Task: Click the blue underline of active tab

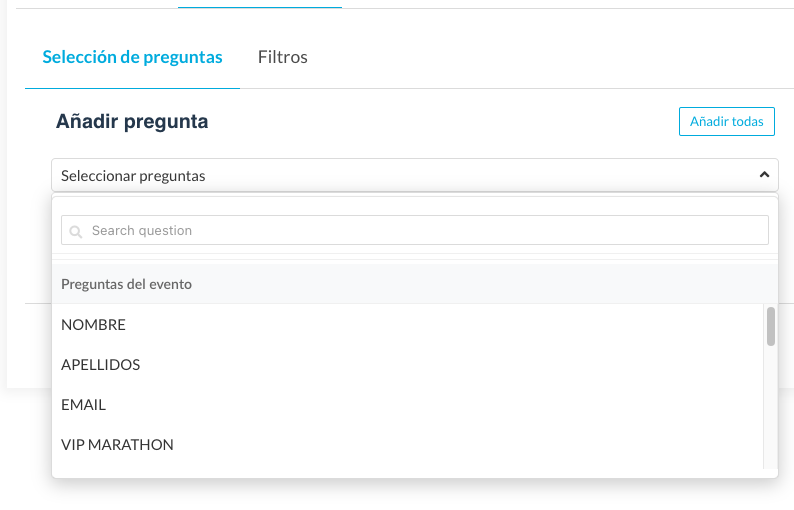Action: click(x=132, y=88)
